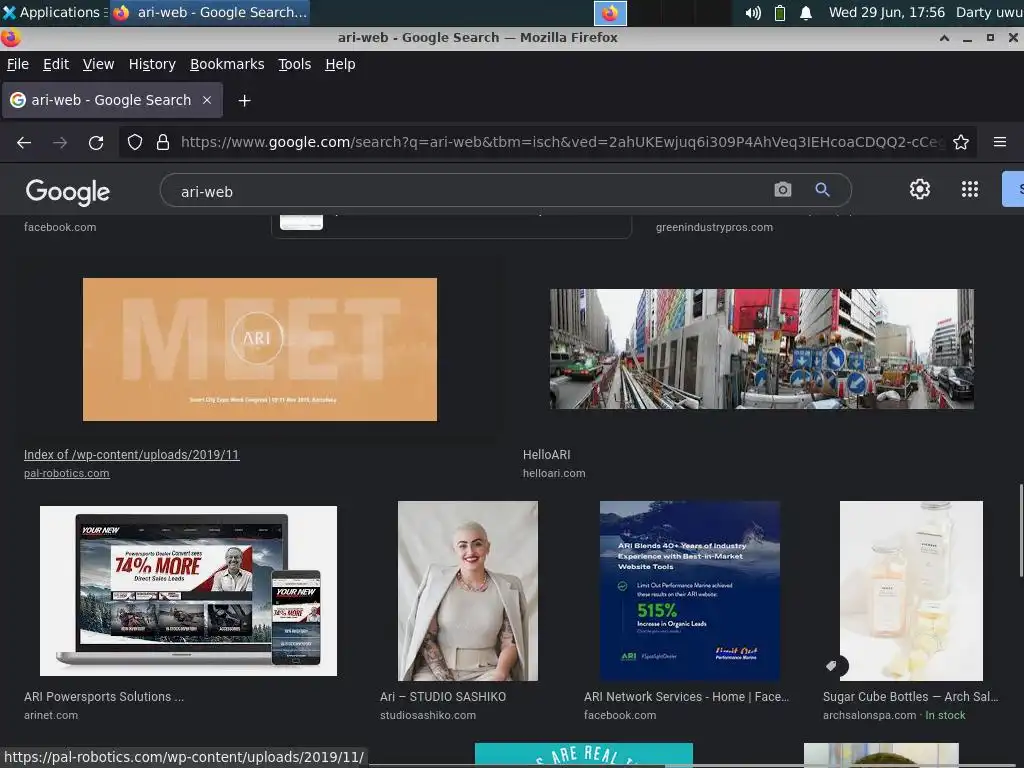This screenshot has width=1024, height=768.
Task: Open the Tools menu
Action: pos(295,64)
